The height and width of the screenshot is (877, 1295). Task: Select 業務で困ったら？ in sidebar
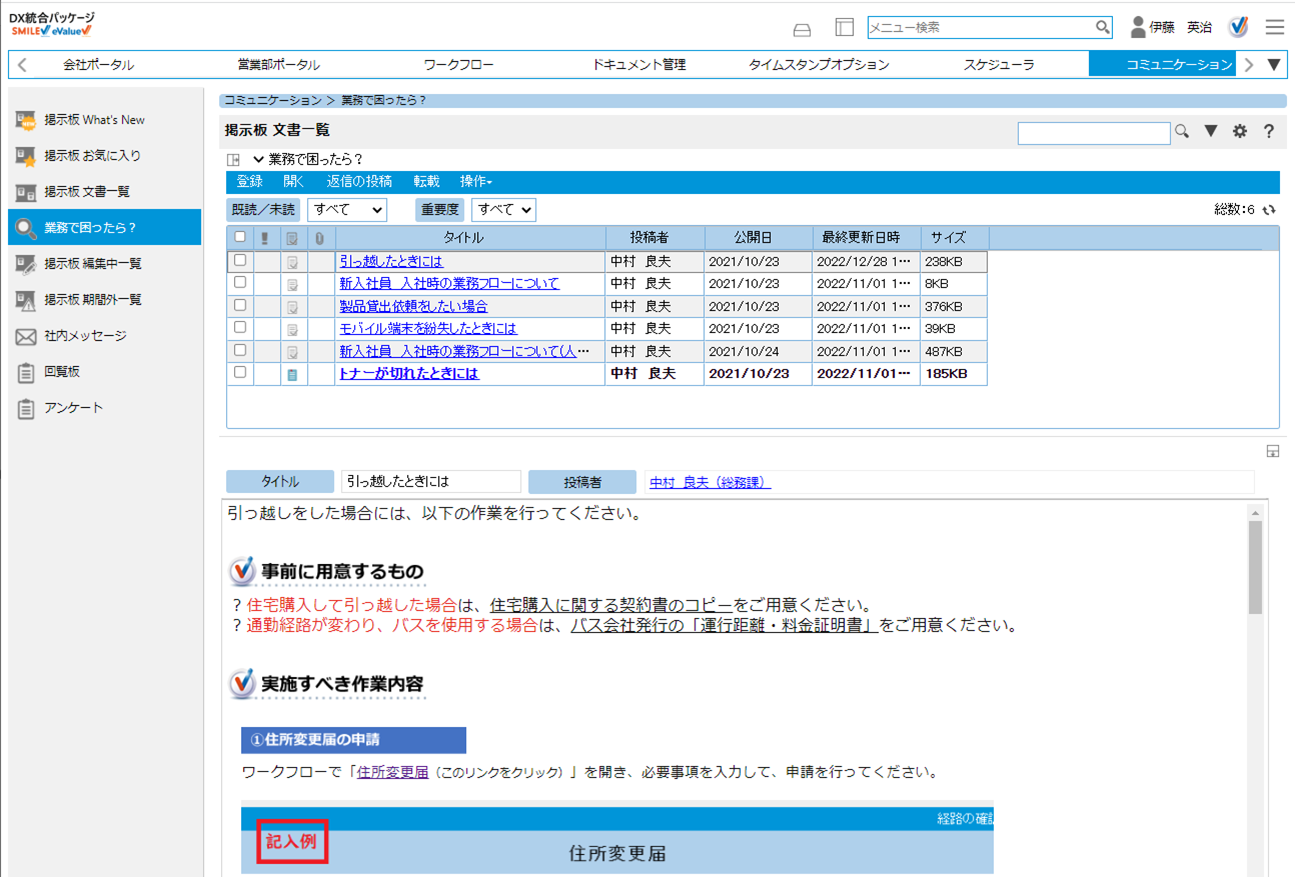(104, 227)
